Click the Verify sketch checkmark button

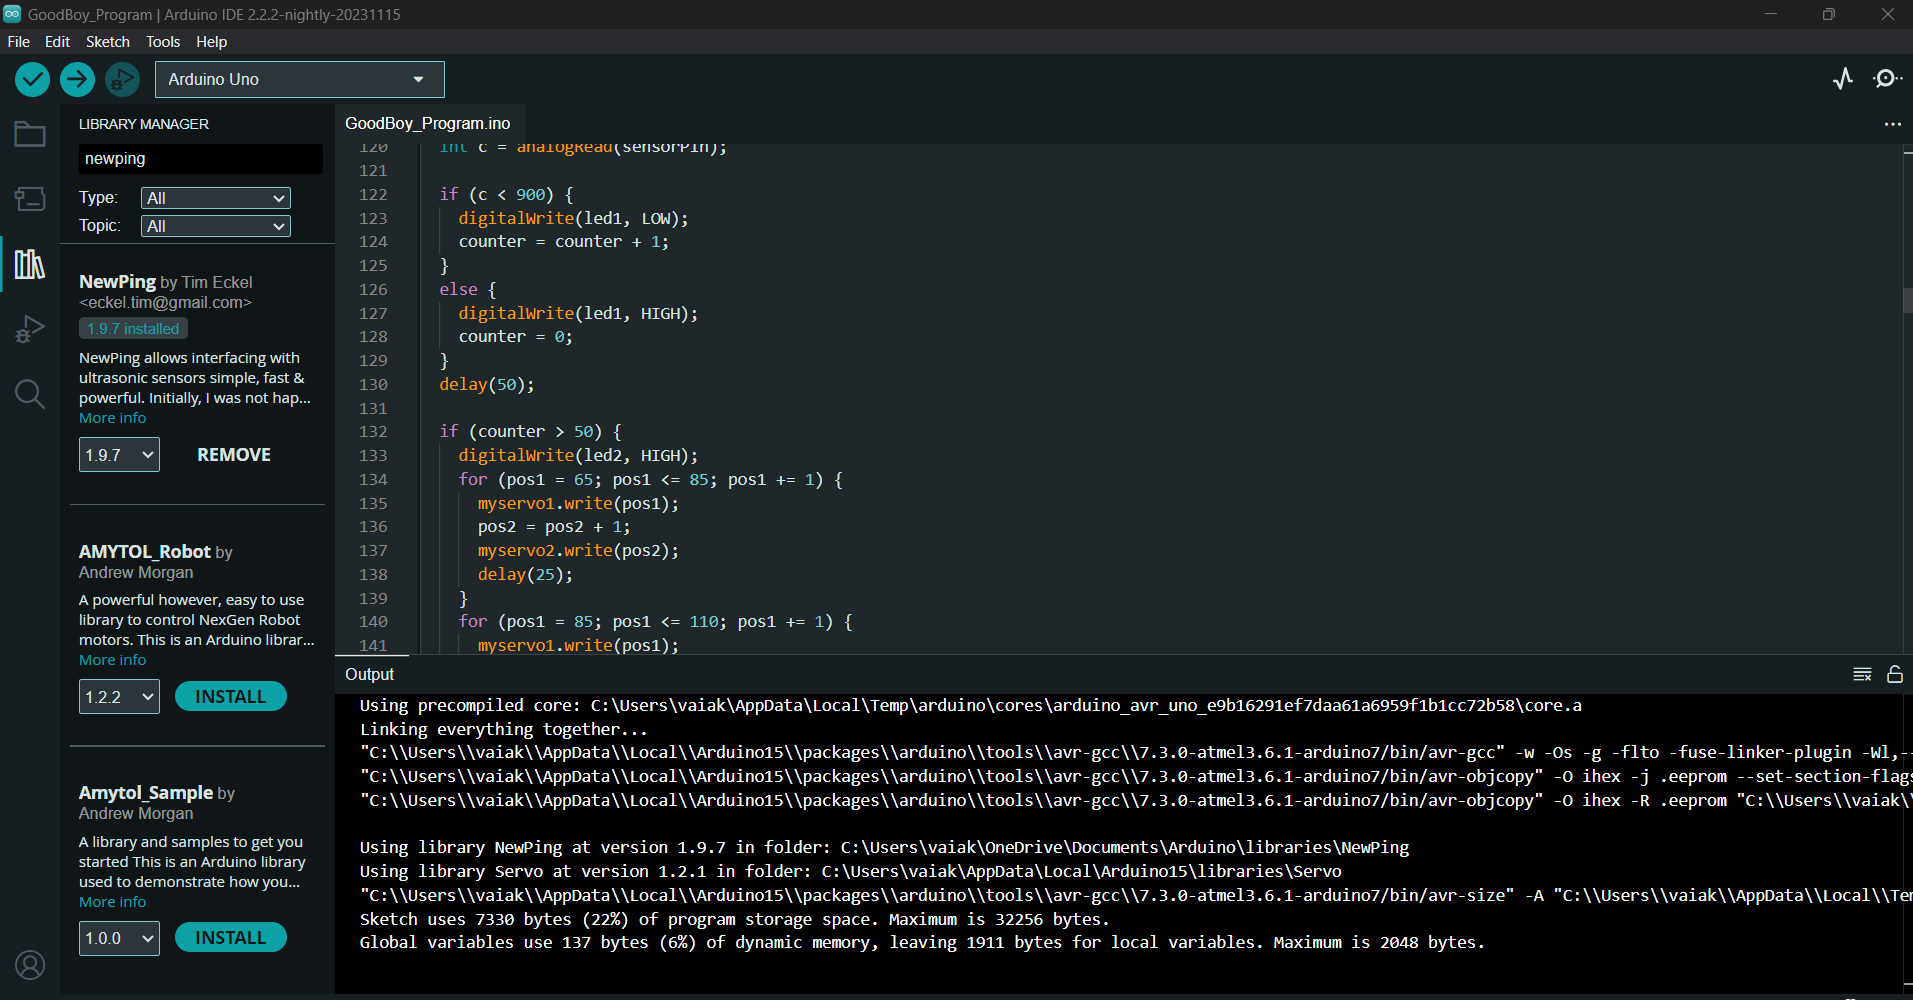pos(32,79)
